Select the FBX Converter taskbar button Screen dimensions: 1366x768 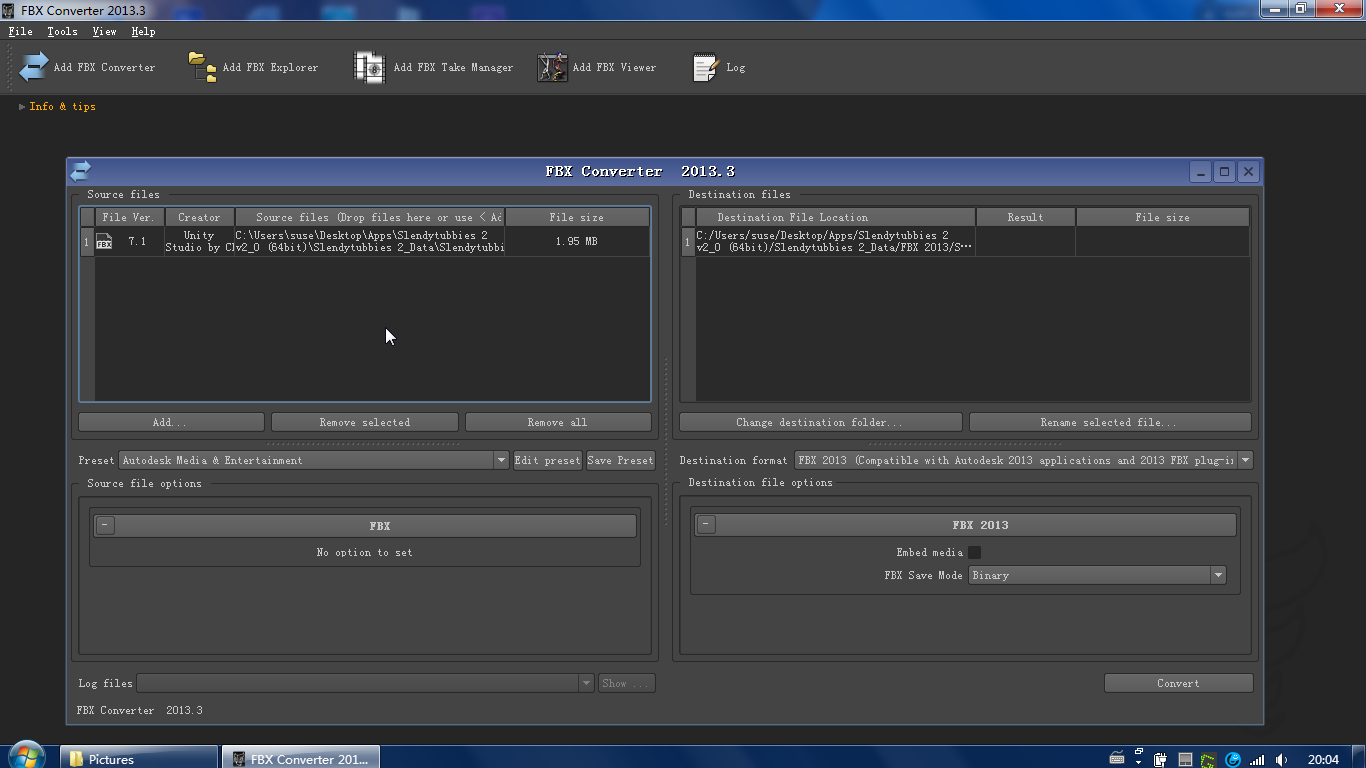coord(301,758)
